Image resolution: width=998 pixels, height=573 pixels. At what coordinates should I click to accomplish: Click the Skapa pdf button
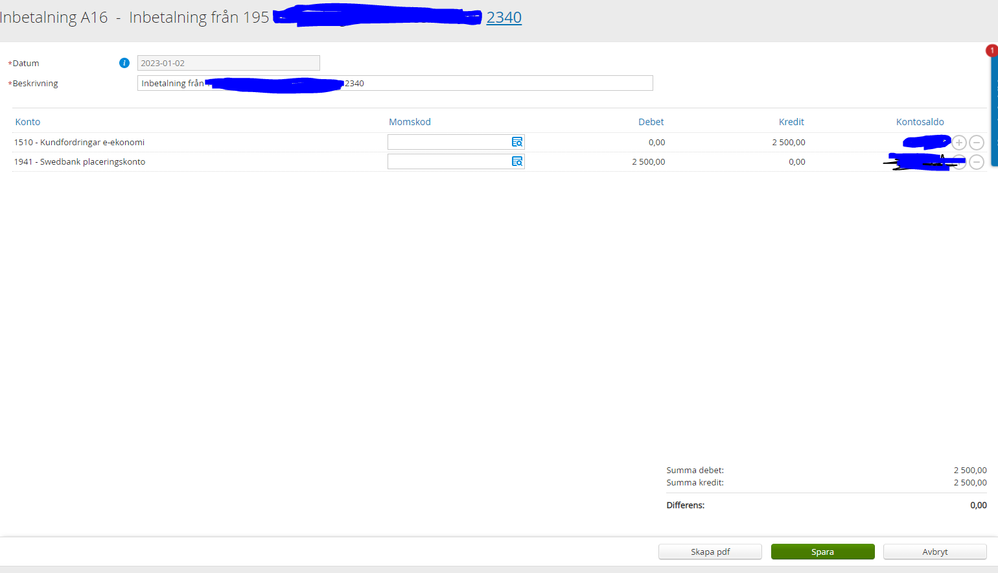click(710, 551)
